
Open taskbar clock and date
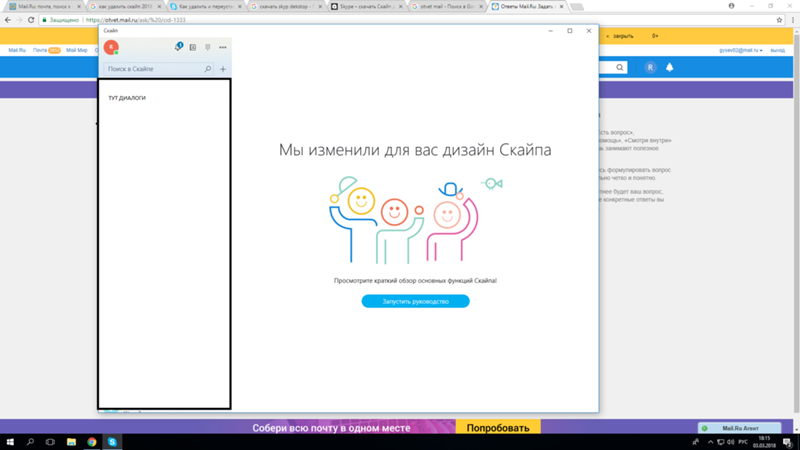[764, 442]
